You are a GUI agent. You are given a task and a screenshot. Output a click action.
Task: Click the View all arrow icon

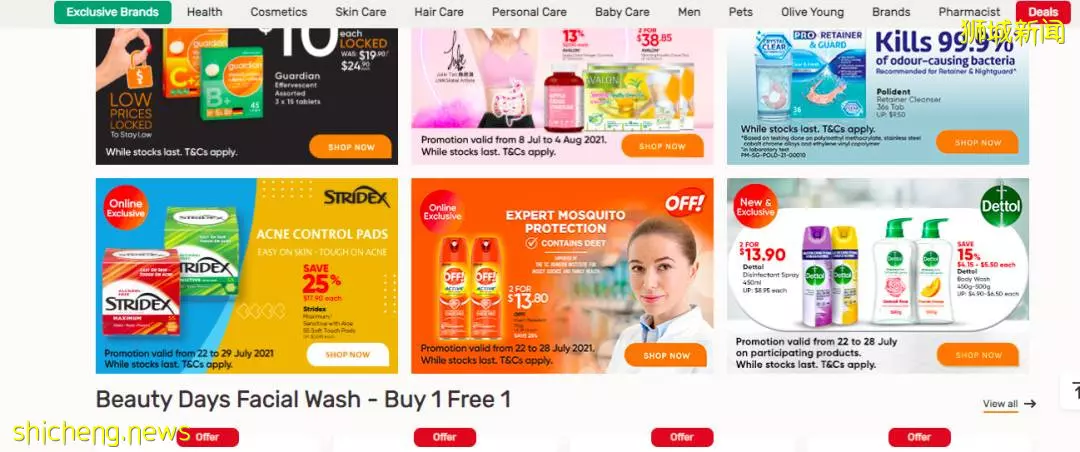point(1030,404)
